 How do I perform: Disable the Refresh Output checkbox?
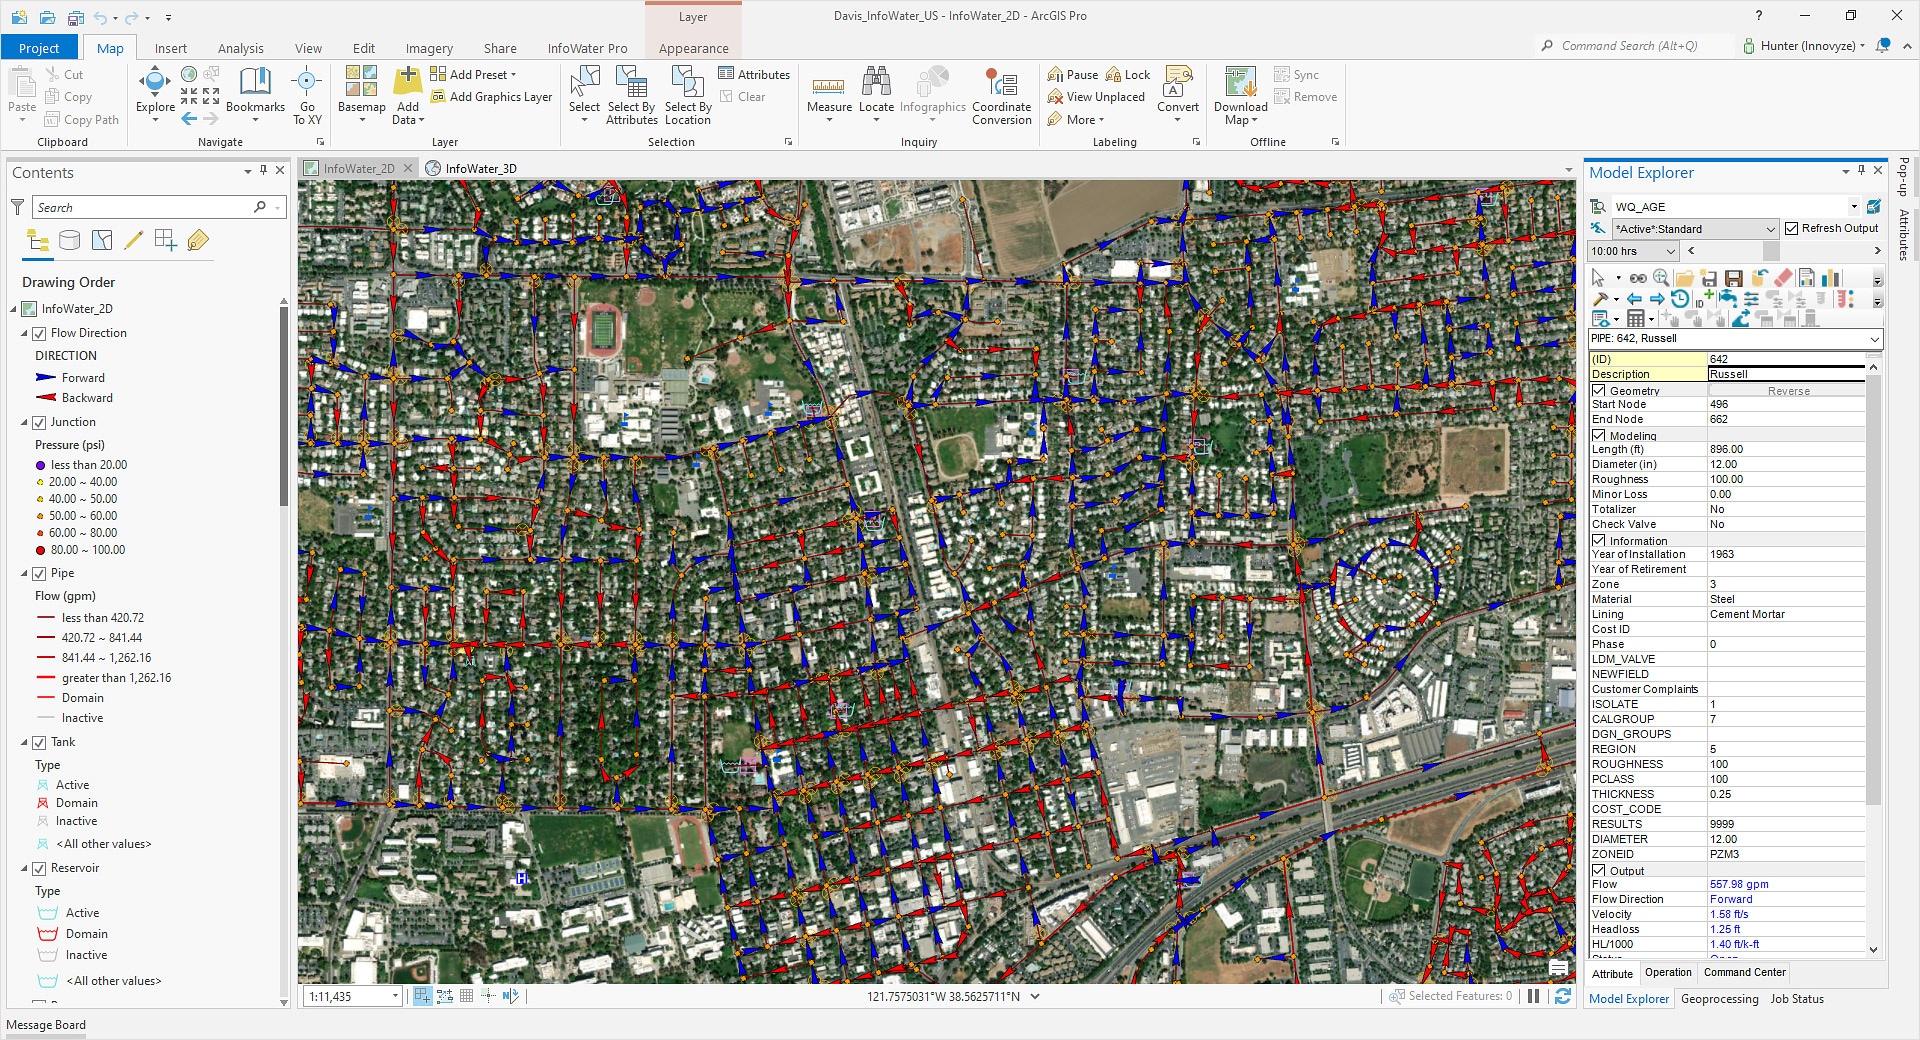tap(1792, 229)
